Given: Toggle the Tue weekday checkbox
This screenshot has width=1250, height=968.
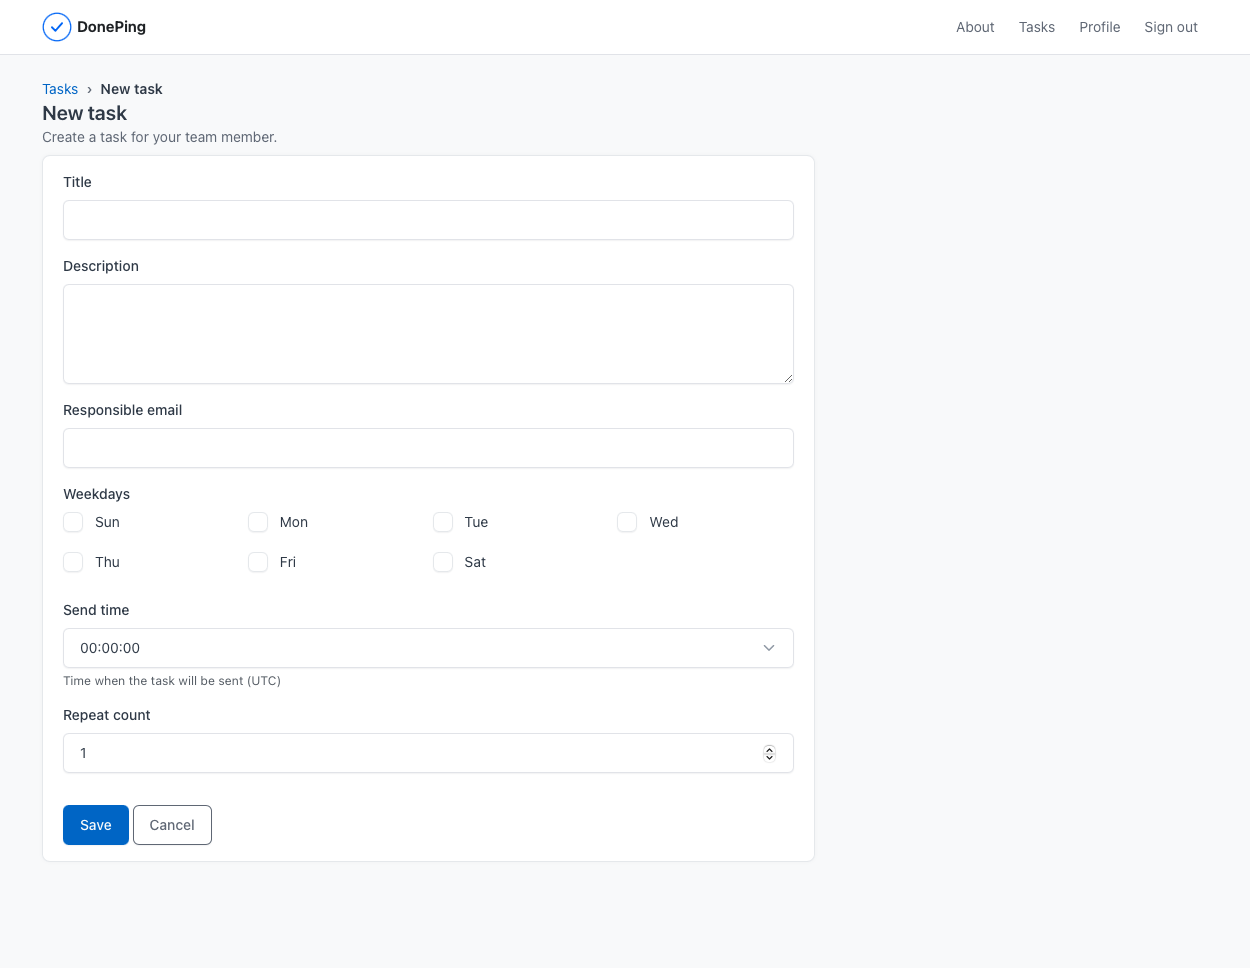Looking at the screenshot, I should (x=443, y=522).
